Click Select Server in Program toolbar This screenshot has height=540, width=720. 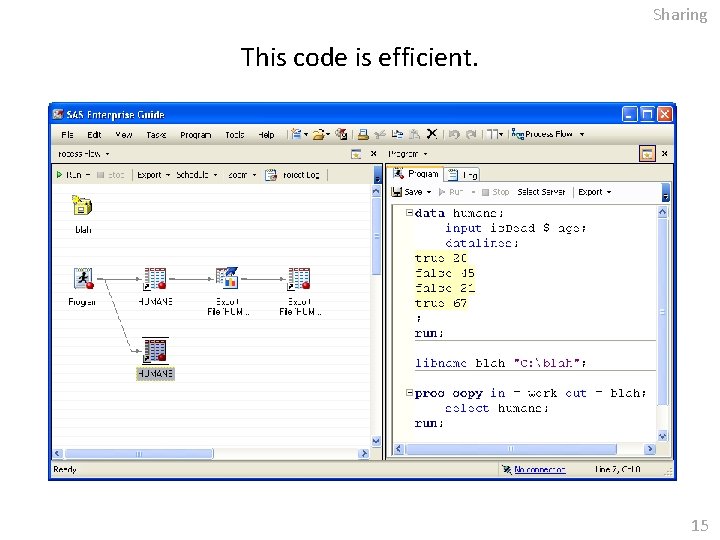click(x=541, y=192)
